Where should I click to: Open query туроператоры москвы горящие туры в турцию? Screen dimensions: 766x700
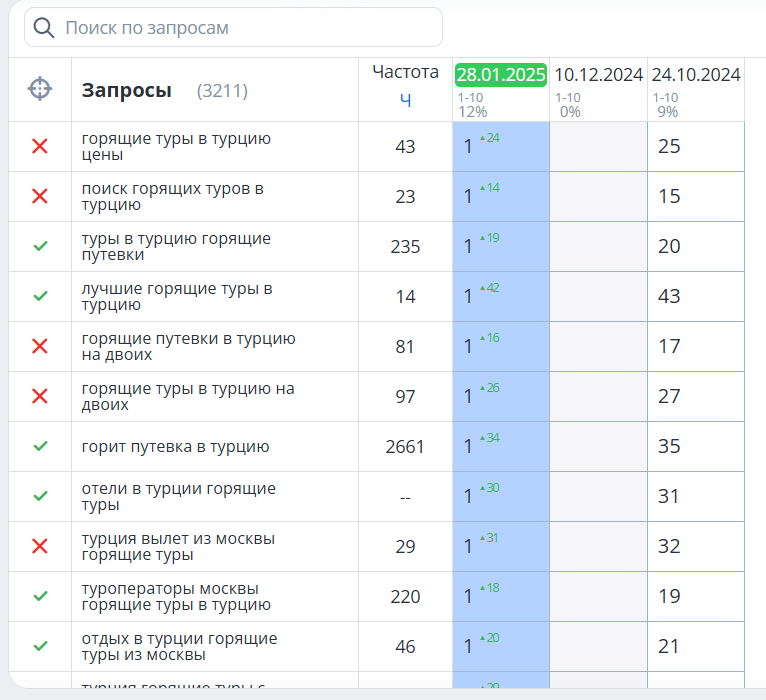click(x=176, y=596)
